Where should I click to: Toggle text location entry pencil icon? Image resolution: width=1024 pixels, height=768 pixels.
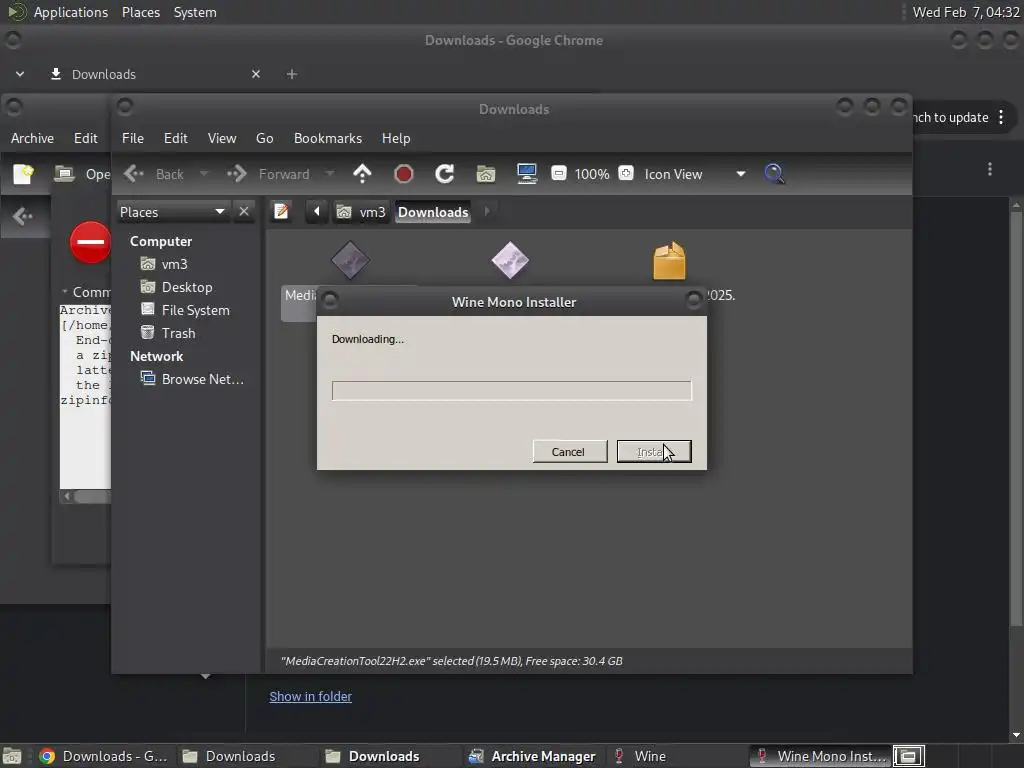click(x=281, y=212)
